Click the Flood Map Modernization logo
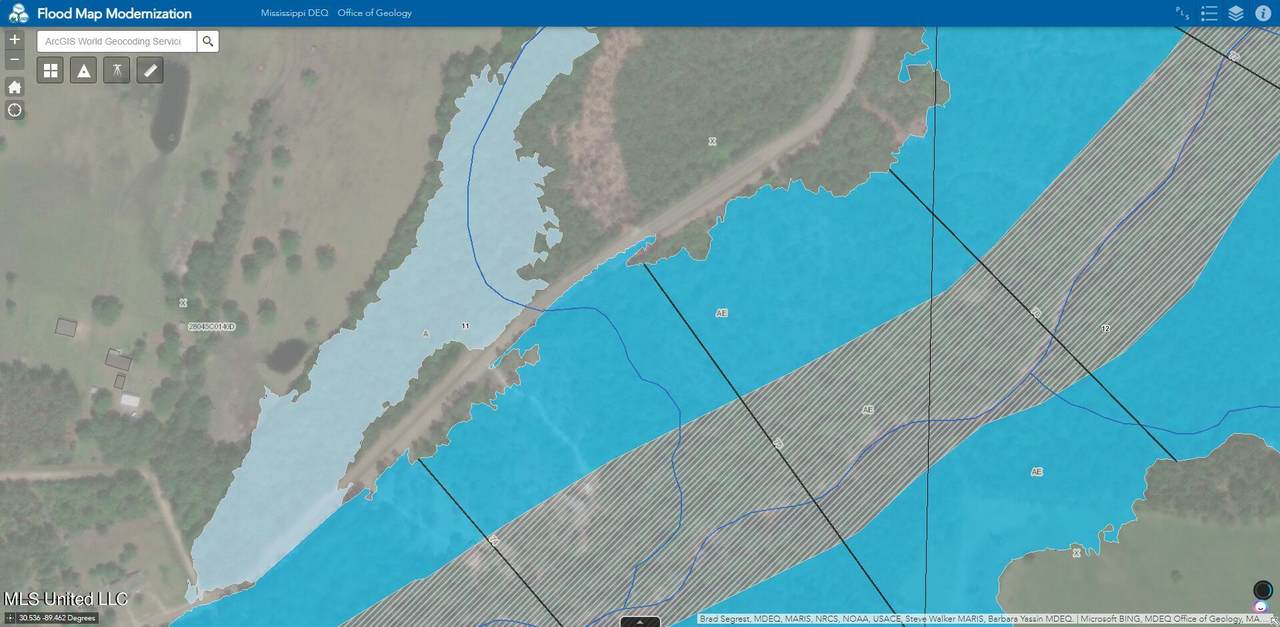This screenshot has width=1280, height=627. [x=18, y=13]
